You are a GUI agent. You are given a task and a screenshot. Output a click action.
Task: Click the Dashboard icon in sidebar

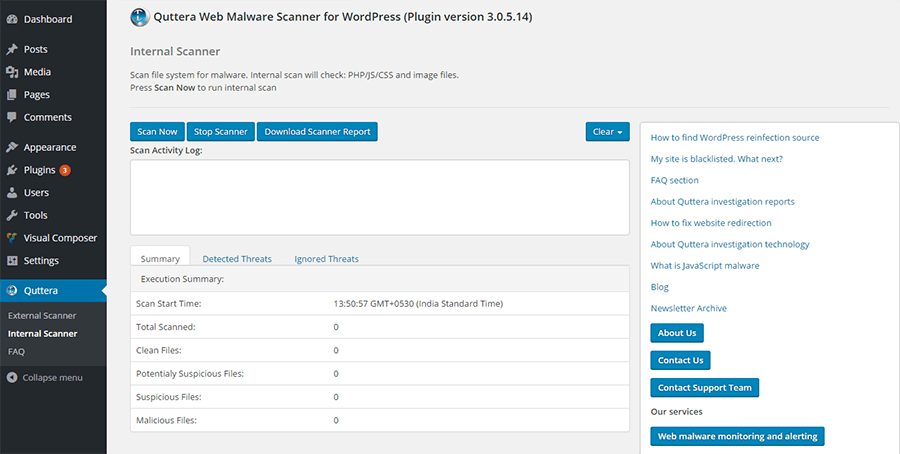12,19
